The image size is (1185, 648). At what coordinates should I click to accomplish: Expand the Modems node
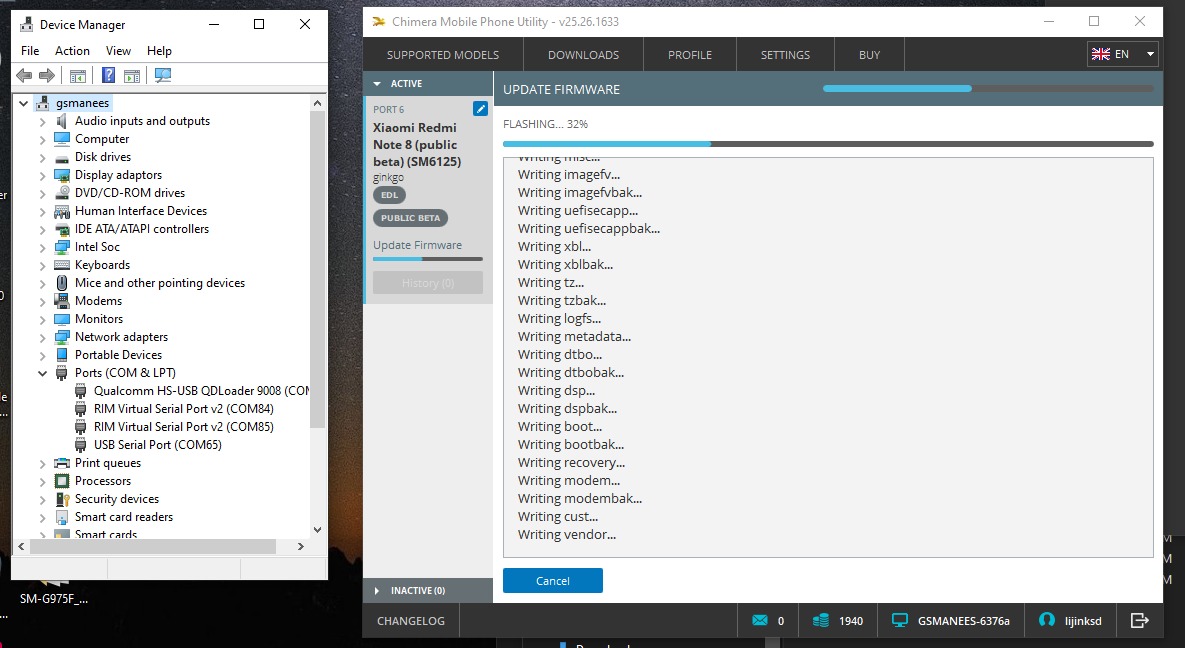point(42,301)
